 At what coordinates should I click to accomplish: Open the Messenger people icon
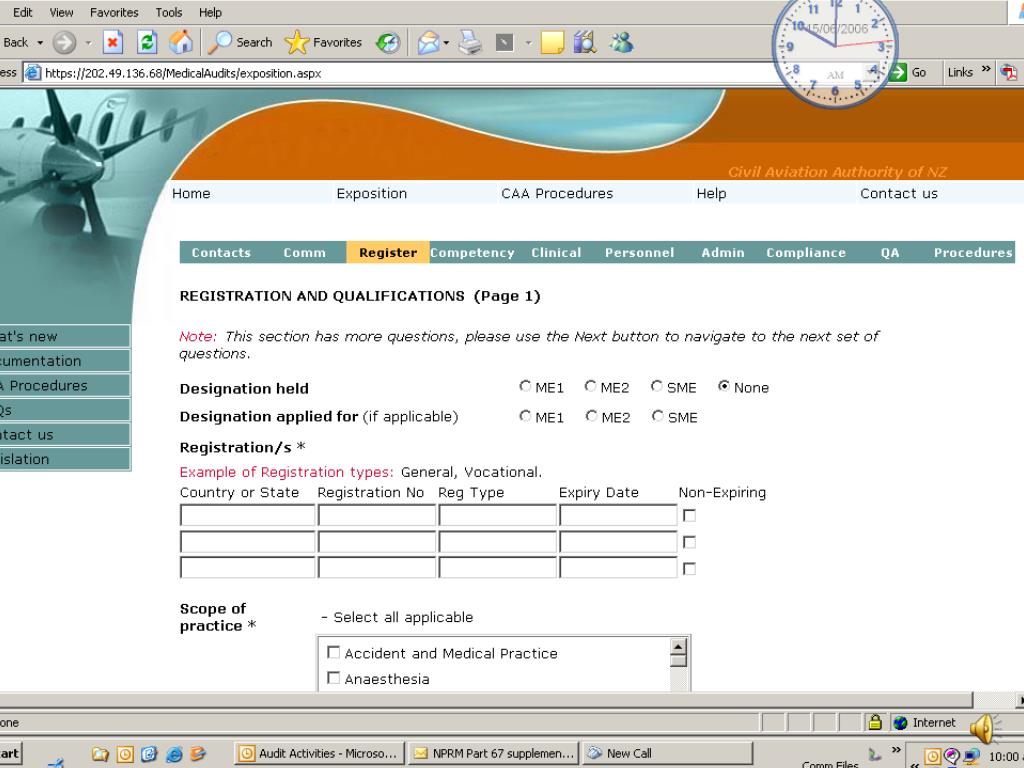621,42
